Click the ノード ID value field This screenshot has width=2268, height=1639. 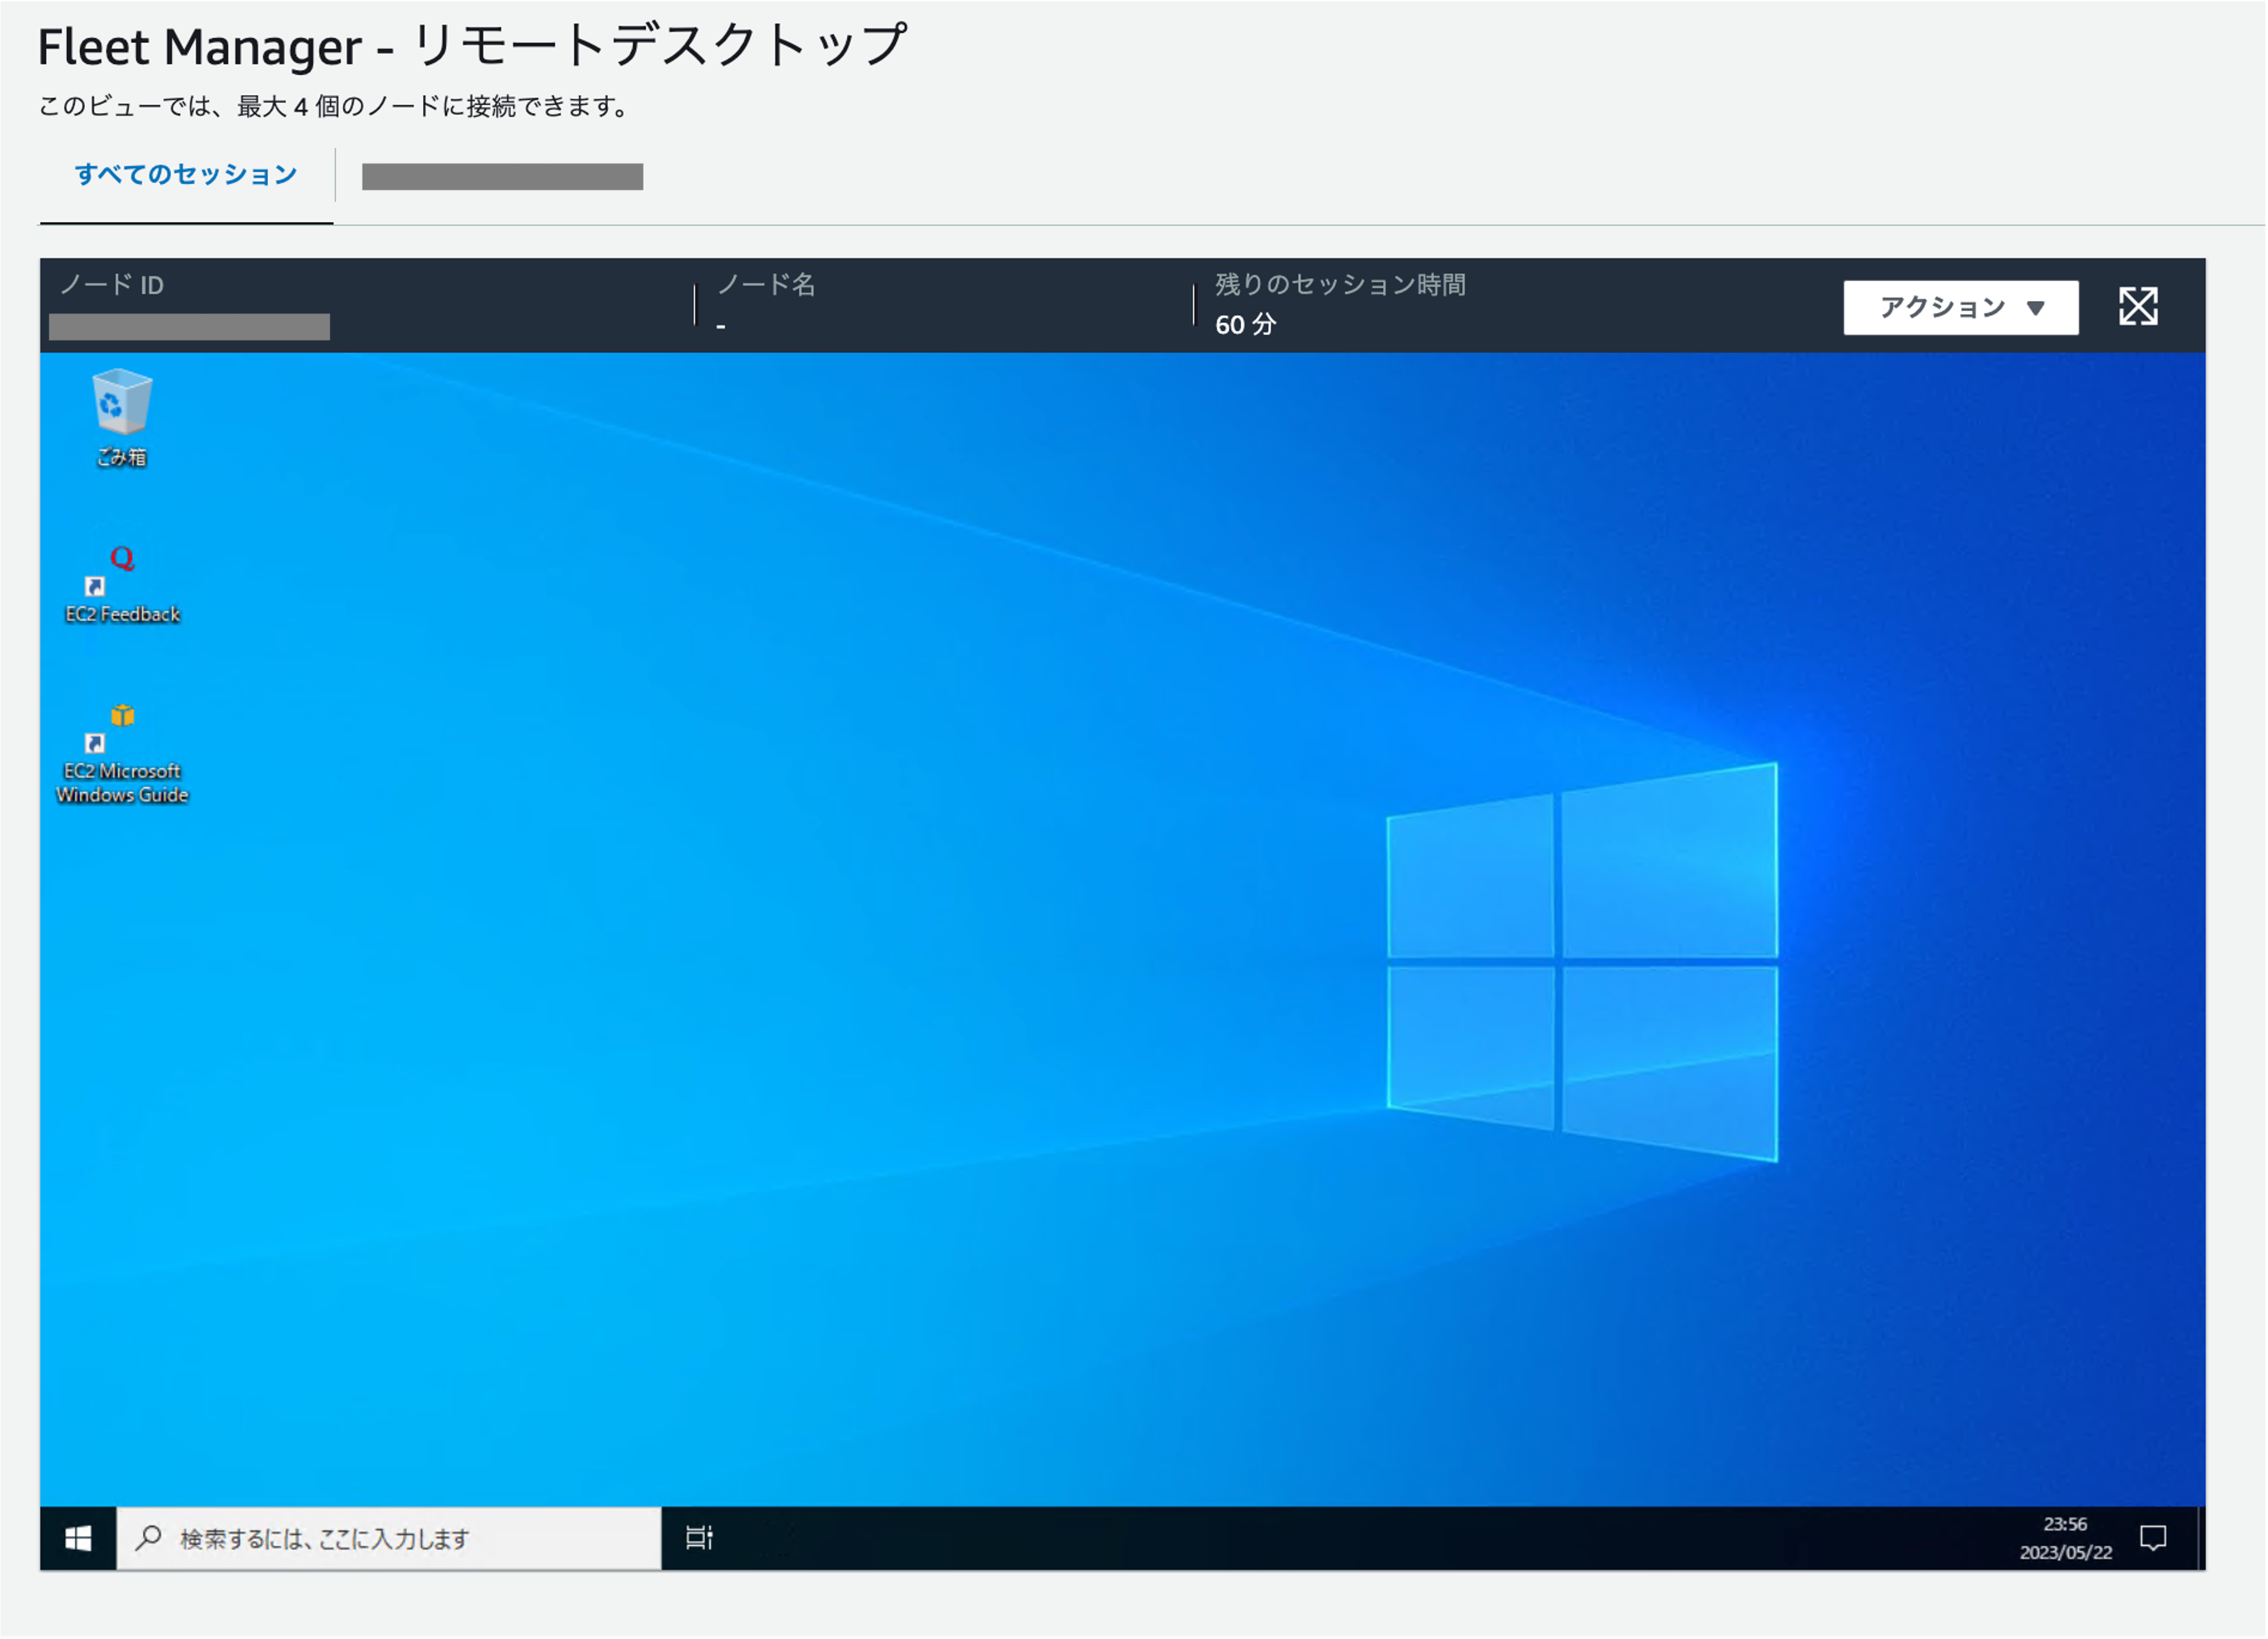(x=190, y=327)
